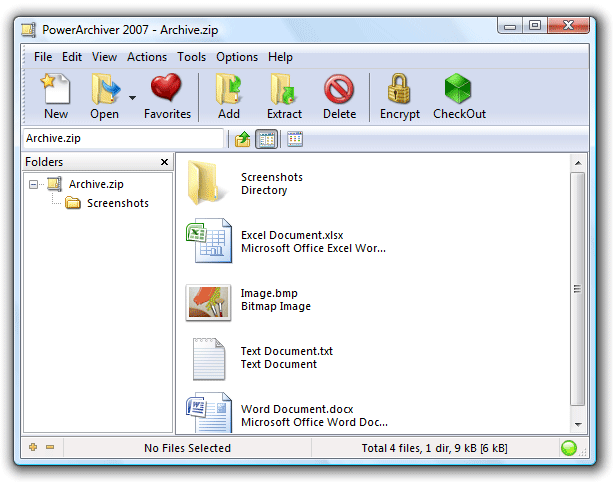Image resolution: width=613 pixels, height=482 pixels.
Task: Open Favorites with the heart icon
Action: click(x=166, y=87)
